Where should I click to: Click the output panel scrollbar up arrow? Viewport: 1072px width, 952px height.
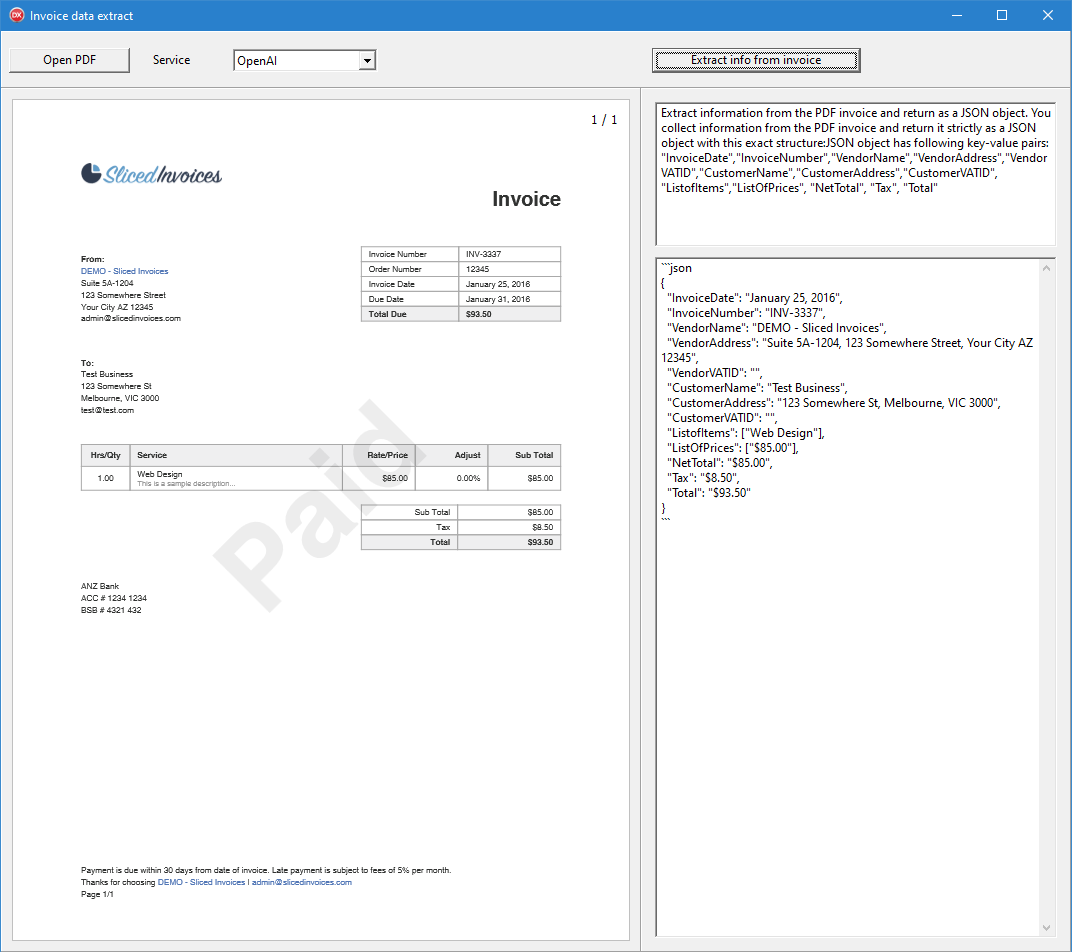coord(1046,266)
